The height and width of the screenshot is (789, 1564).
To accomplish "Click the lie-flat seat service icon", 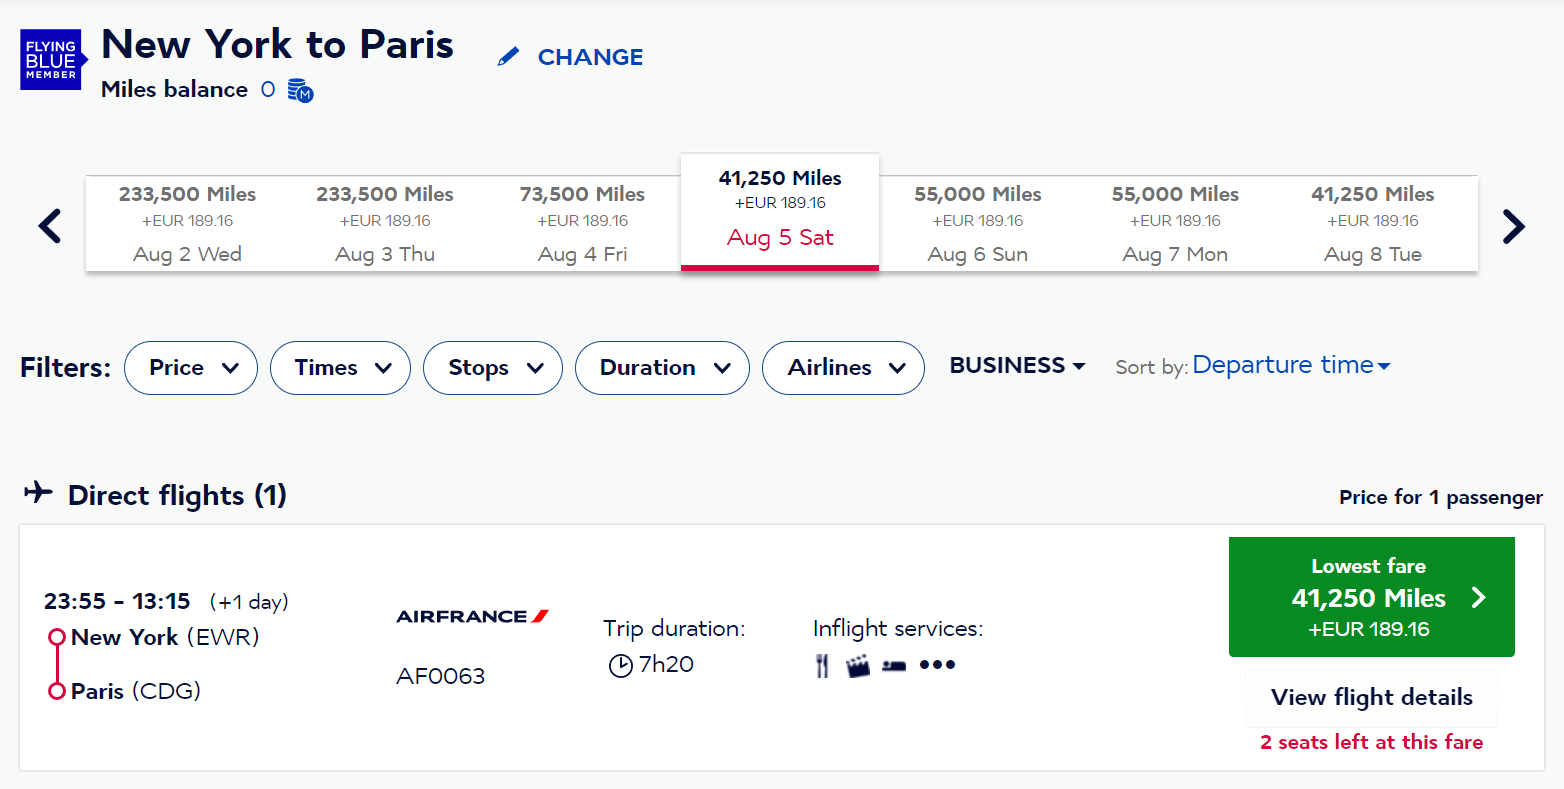I will pos(894,666).
